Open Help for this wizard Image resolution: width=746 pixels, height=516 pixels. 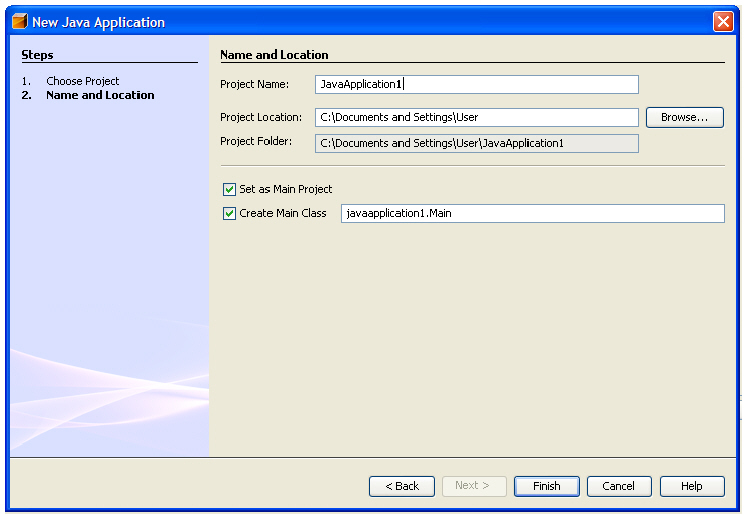pyautogui.click(x=692, y=487)
